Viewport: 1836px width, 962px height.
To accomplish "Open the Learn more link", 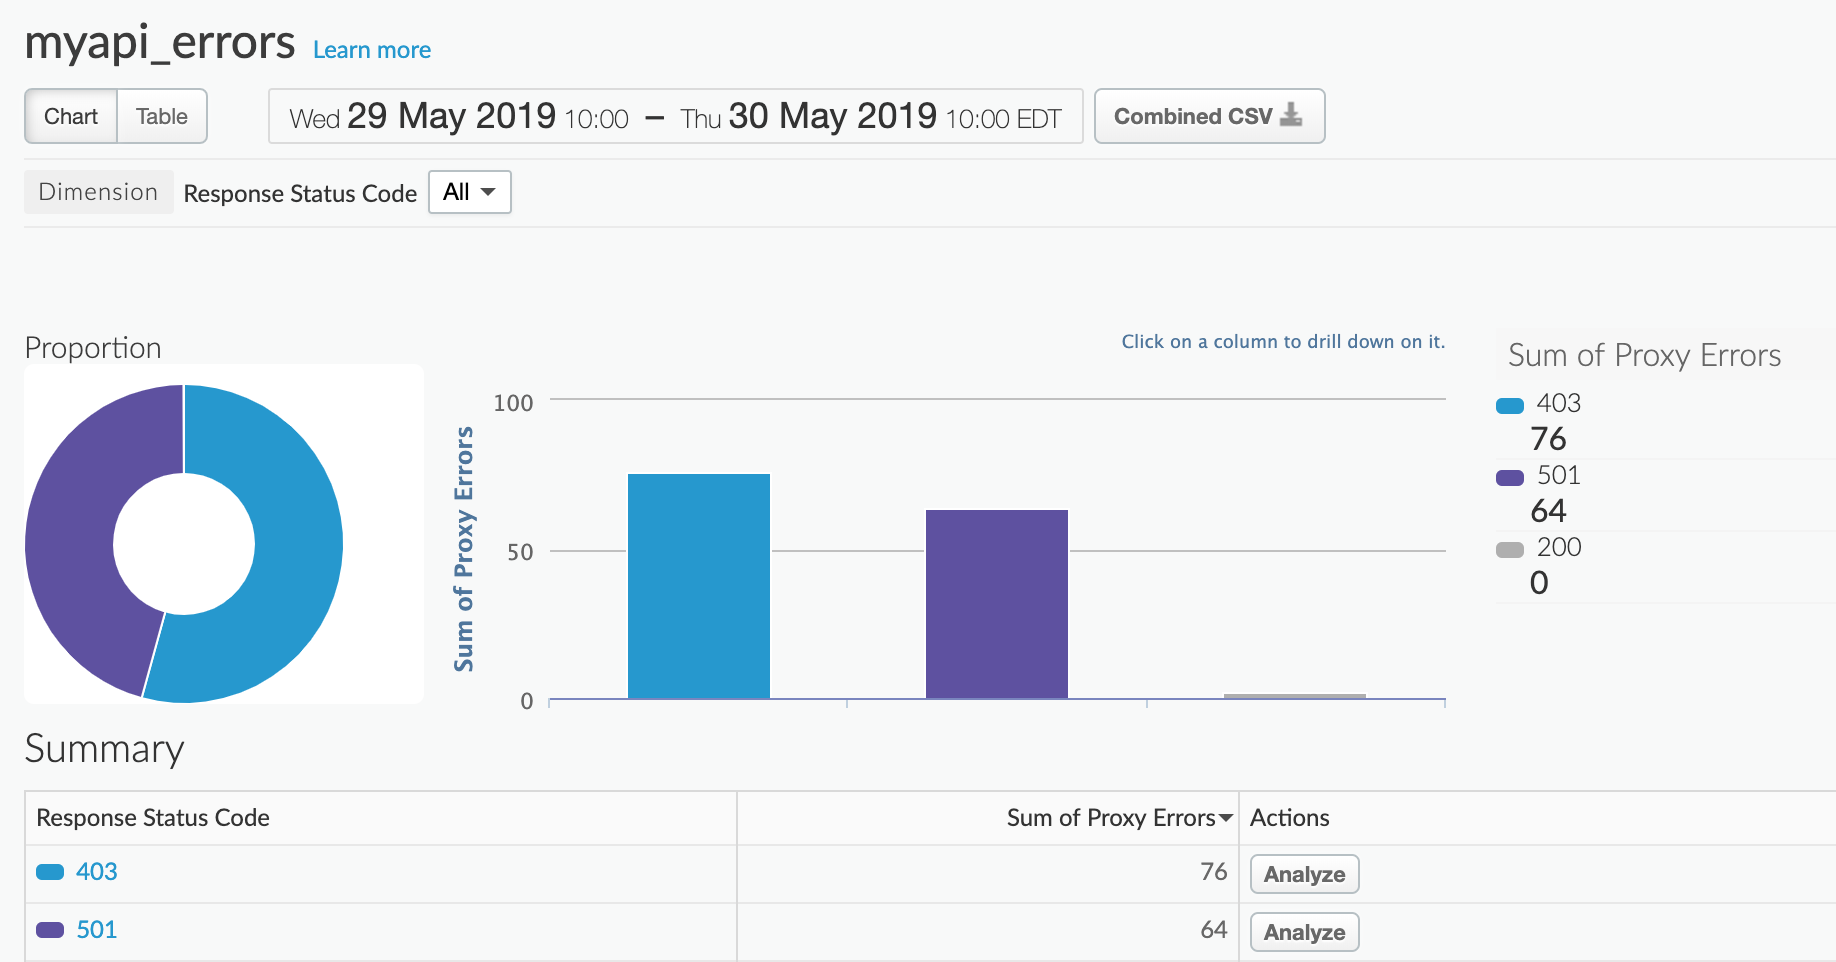I will point(371,50).
